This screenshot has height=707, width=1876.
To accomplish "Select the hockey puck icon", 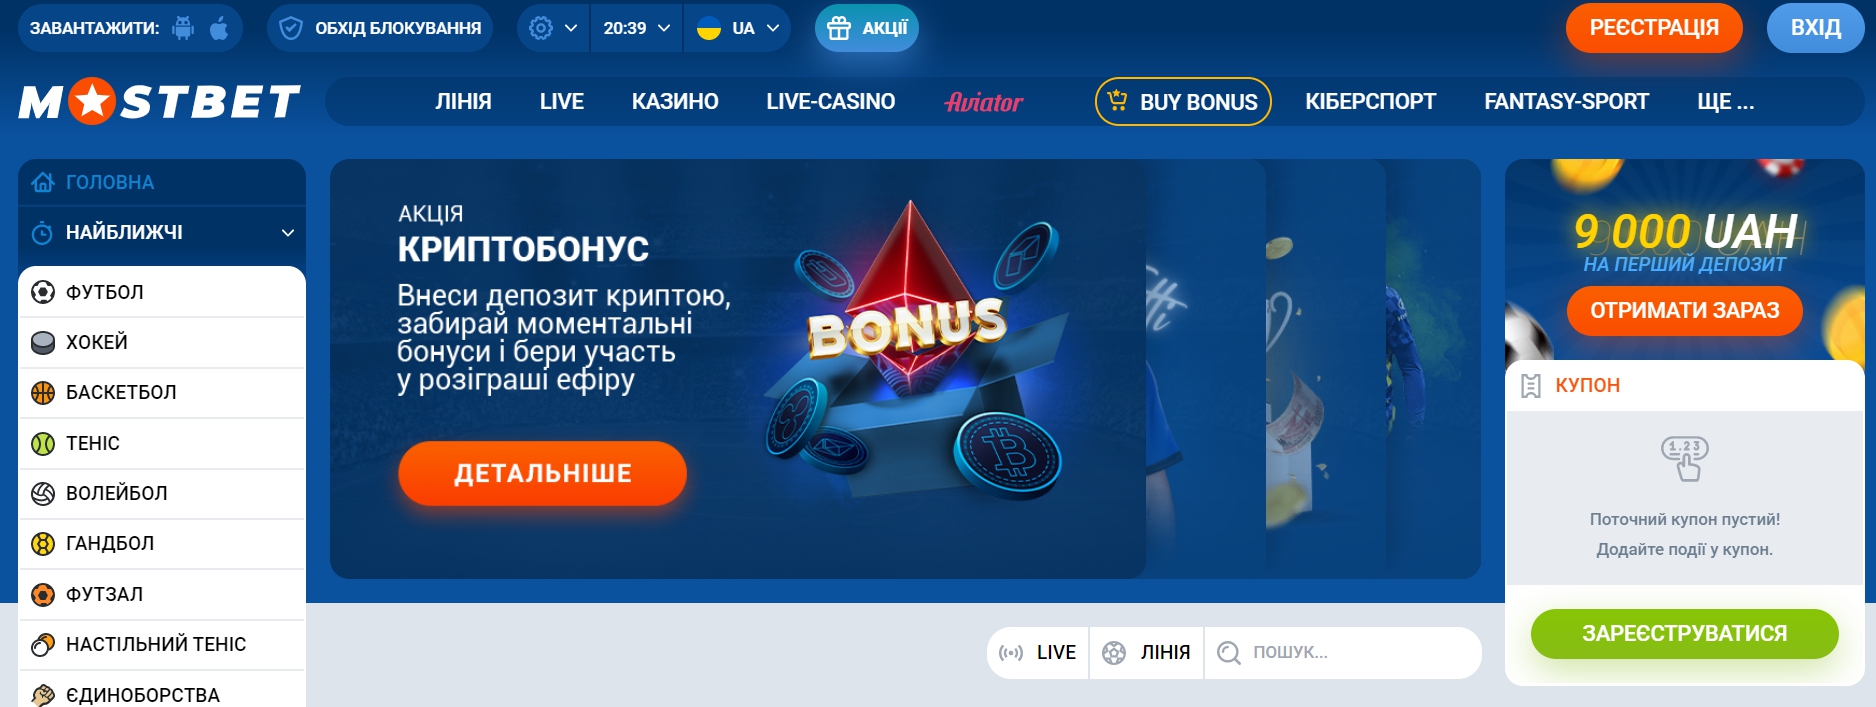I will 43,342.
